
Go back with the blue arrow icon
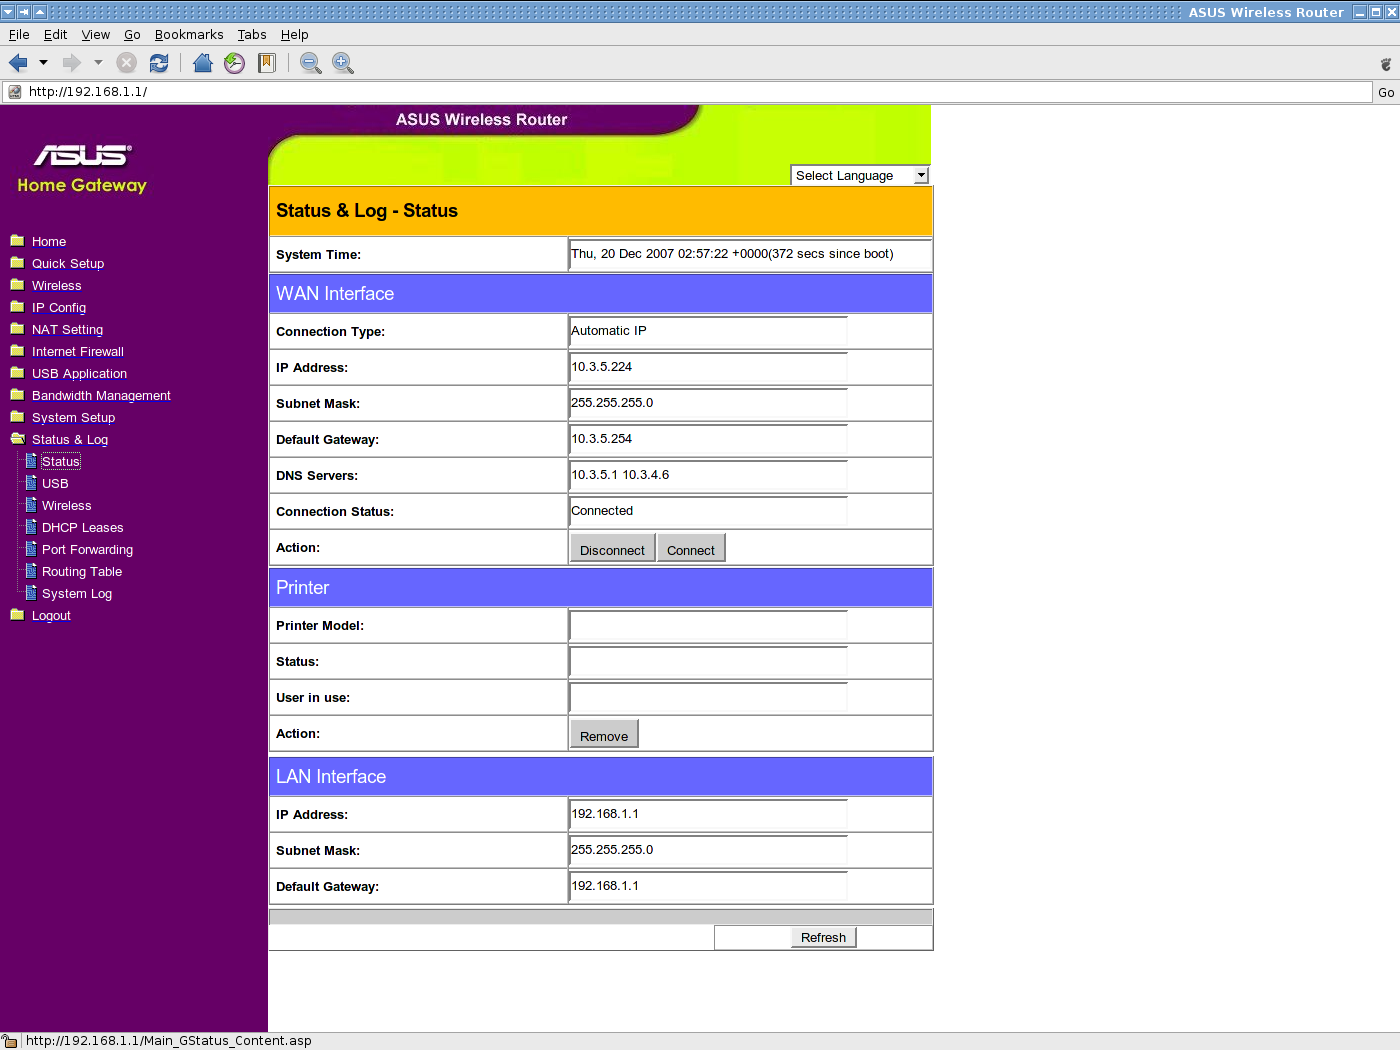[x=18, y=63]
